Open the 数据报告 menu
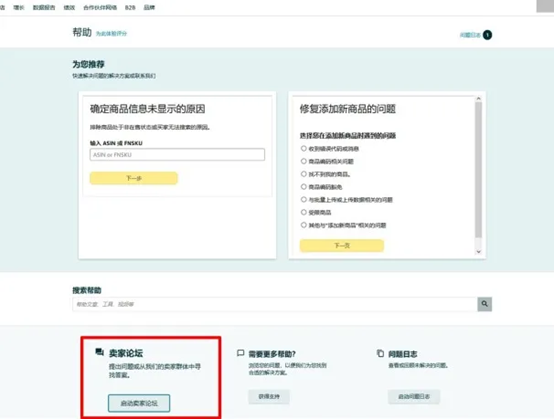The image size is (554, 419). [44, 7]
